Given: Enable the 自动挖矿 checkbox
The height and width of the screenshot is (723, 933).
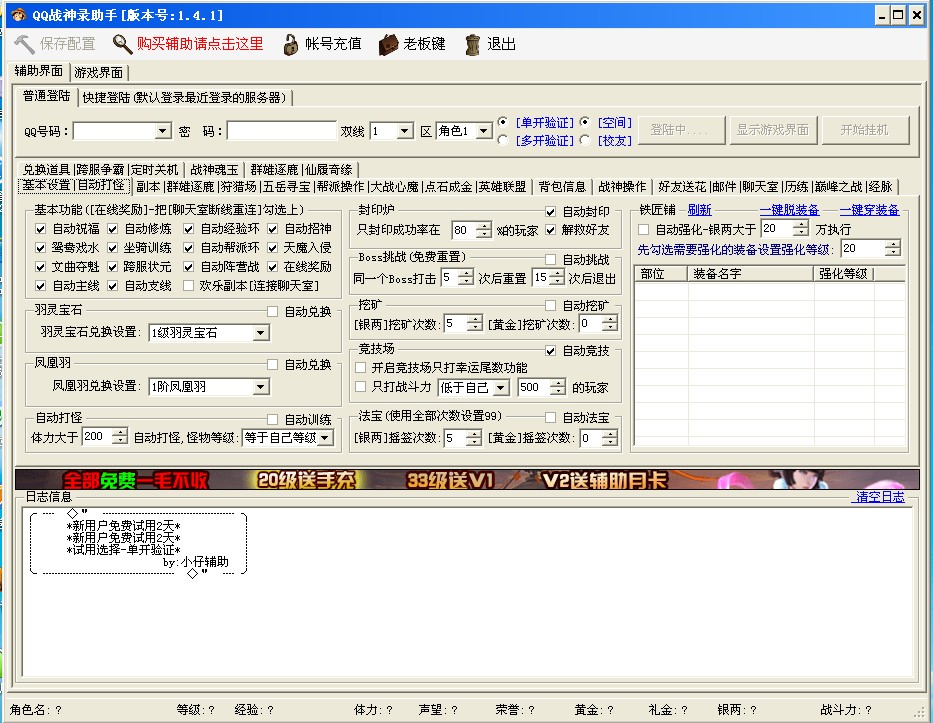Looking at the screenshot, I should pos(550,306).
